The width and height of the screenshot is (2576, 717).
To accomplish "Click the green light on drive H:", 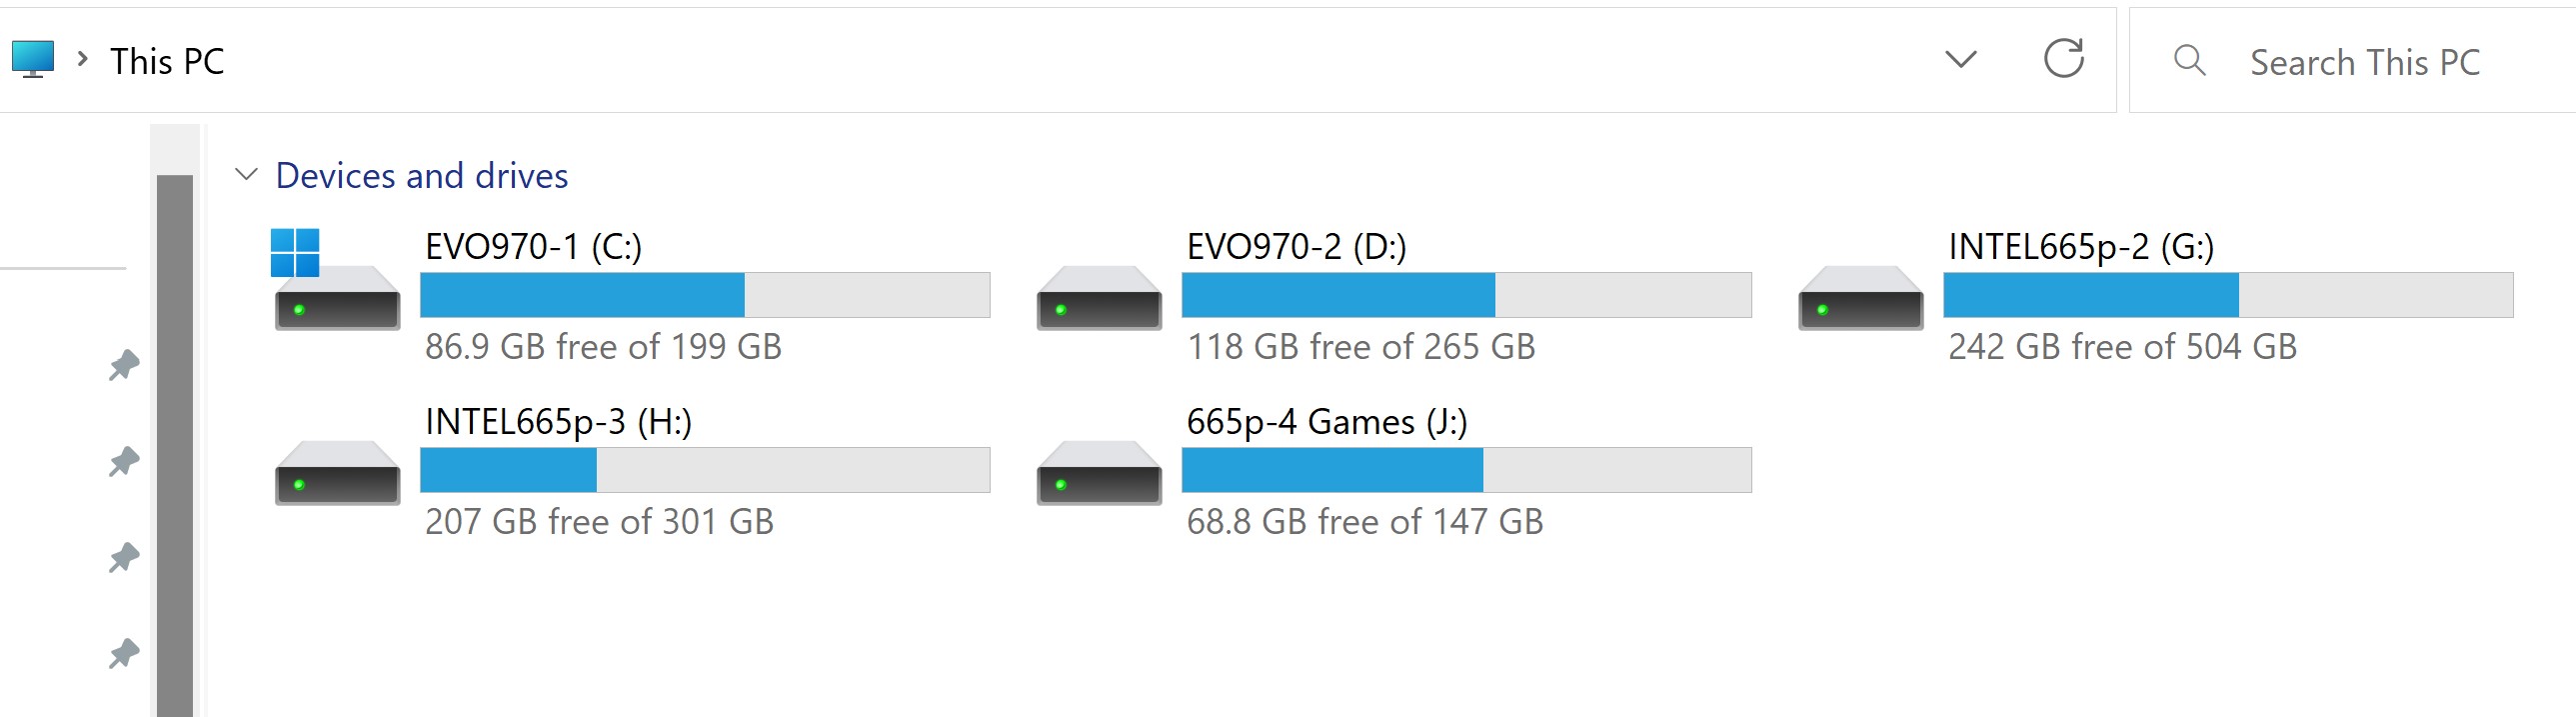I will click(x=300, y=486).
